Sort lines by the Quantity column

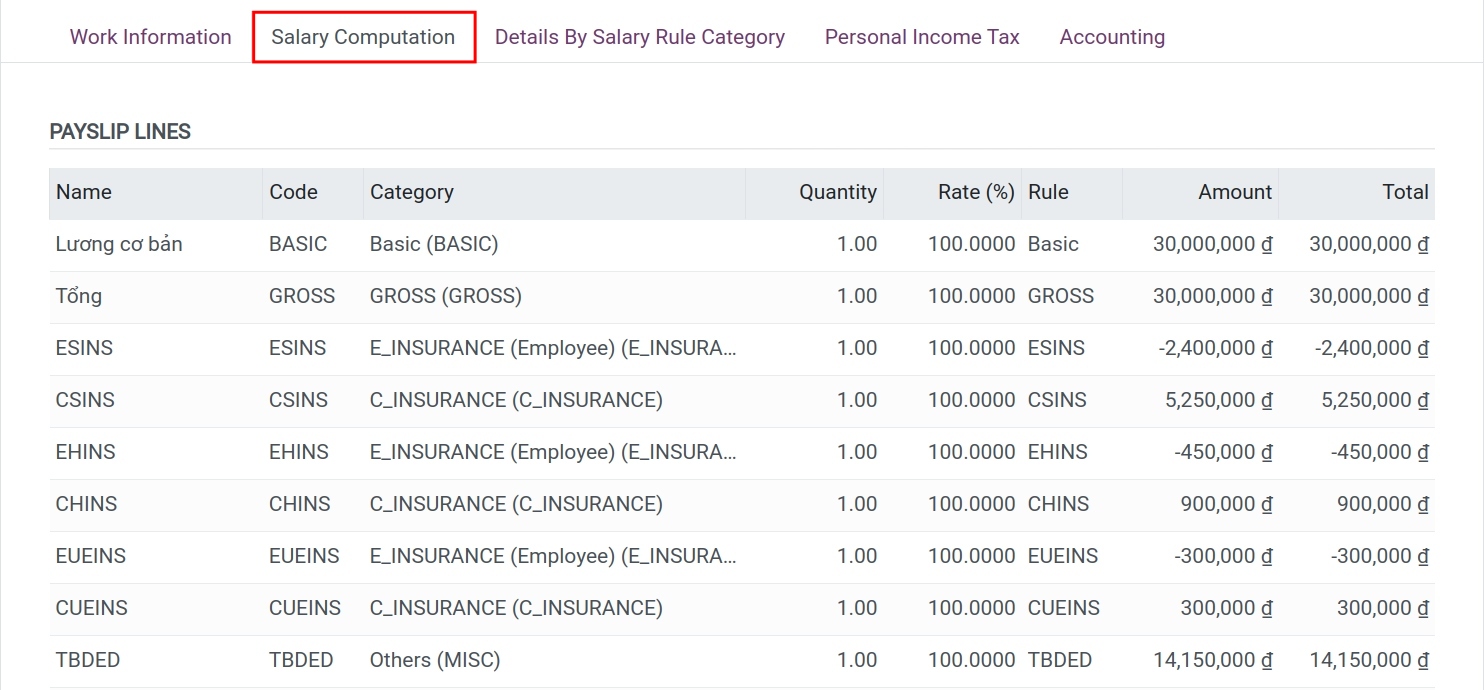837,192
